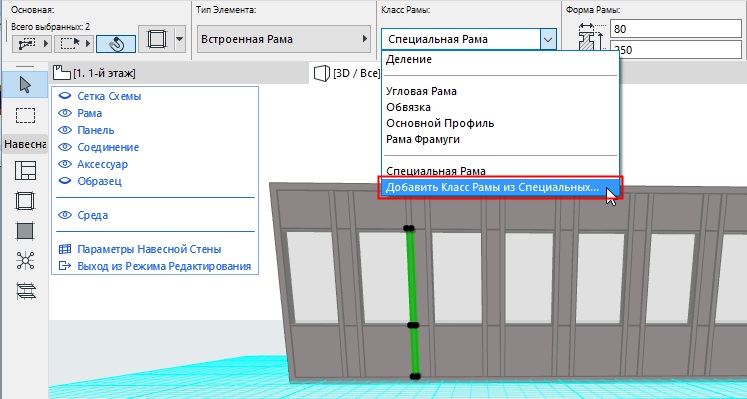Click the Аксессуар link in edit panel

[102, 165]
